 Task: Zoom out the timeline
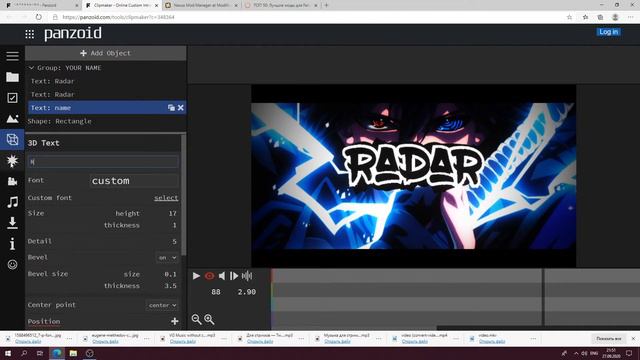click(196, 319)
